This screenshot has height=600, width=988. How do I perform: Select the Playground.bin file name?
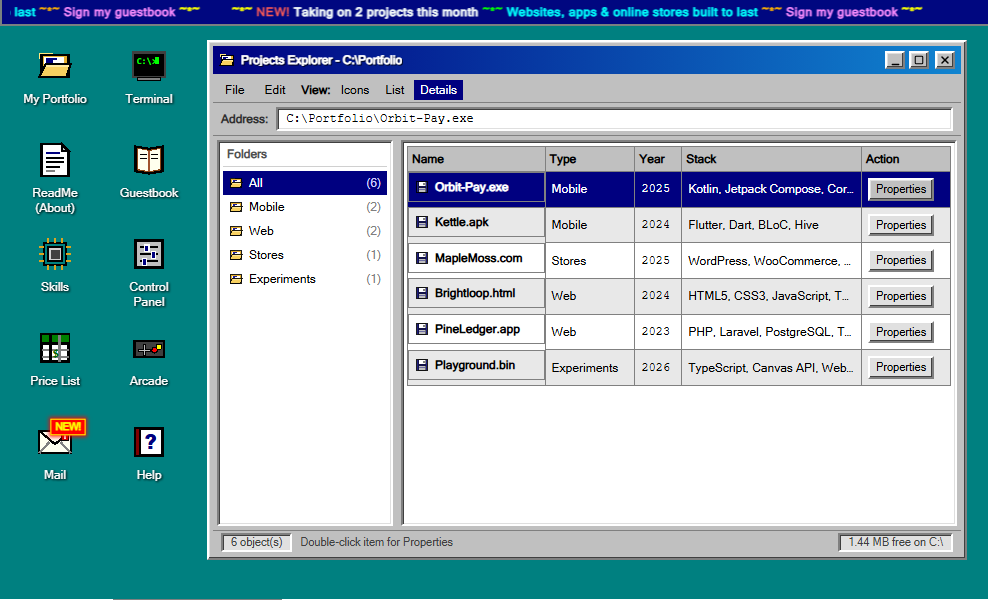[474, 365]
